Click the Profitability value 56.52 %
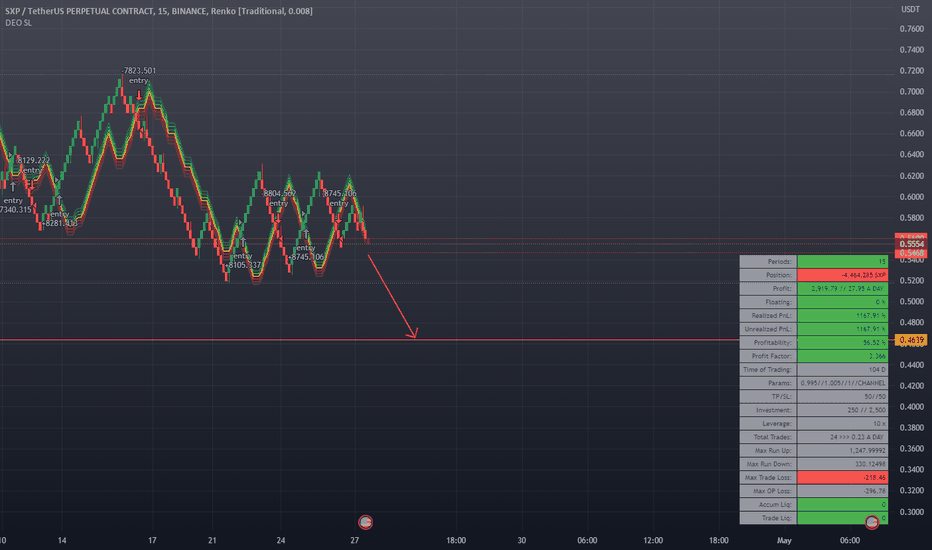 pyautogui.click(x=843, y=342)
